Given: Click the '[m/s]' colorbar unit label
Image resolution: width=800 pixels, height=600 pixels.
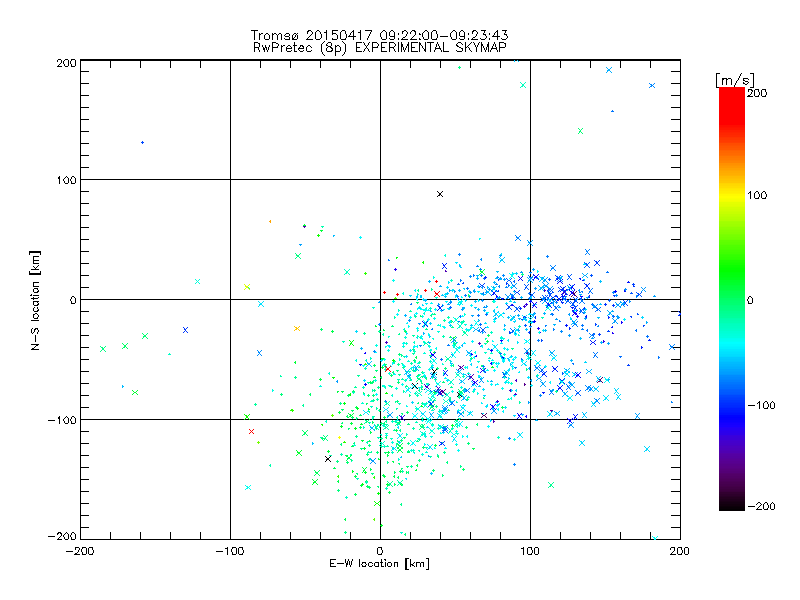Looking at the screenshot, I should coord(735,80).
